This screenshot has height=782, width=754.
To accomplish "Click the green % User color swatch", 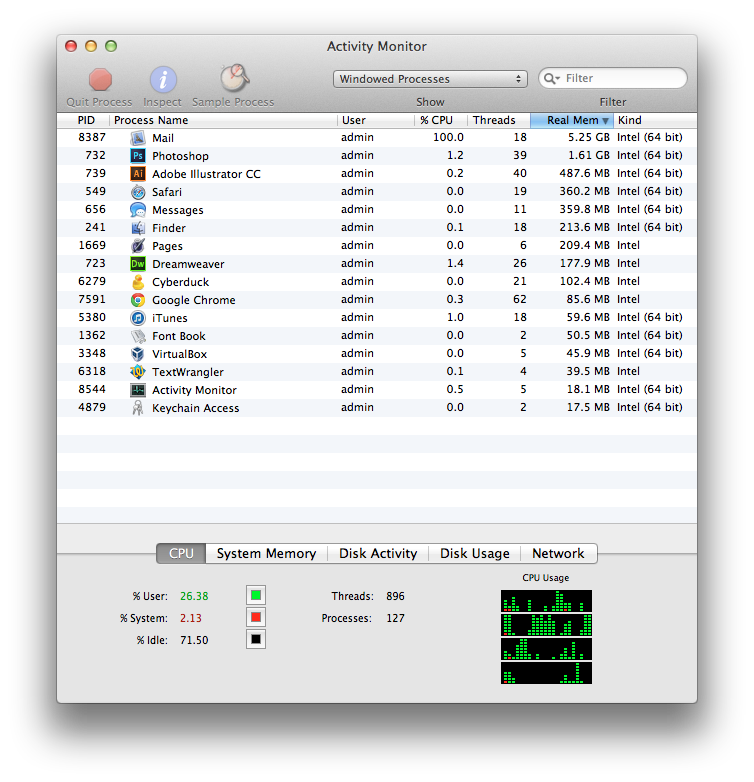I will coord(256,595).
